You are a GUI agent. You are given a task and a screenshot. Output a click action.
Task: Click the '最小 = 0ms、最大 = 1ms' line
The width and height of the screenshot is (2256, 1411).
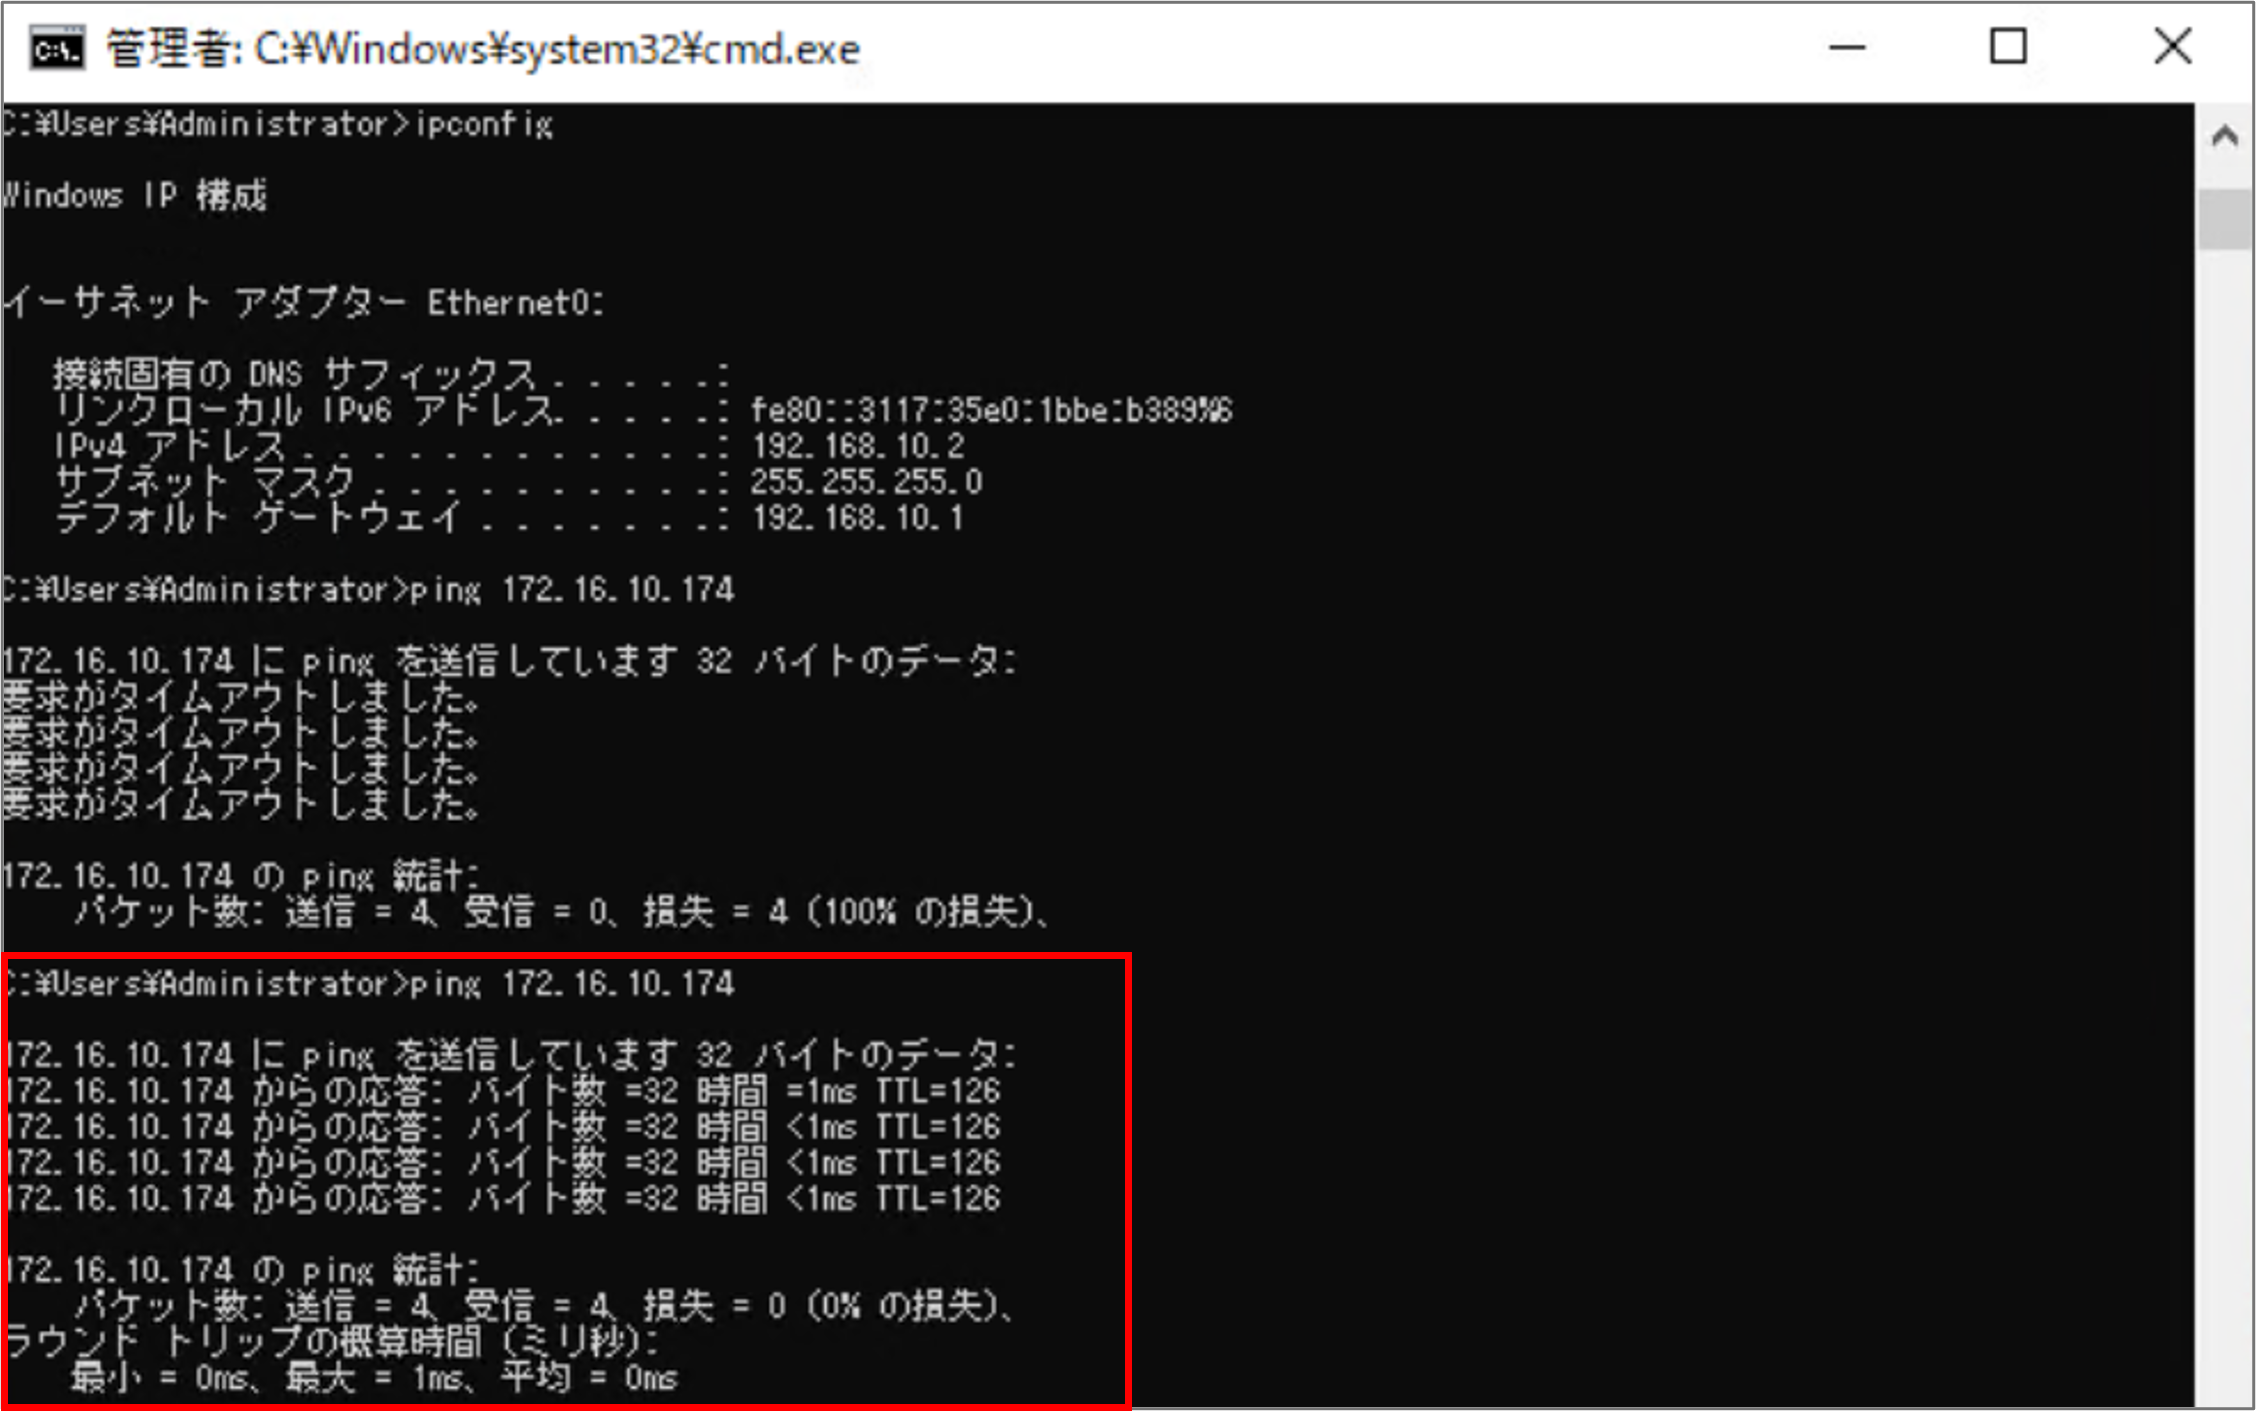[x=374, y=1378]
